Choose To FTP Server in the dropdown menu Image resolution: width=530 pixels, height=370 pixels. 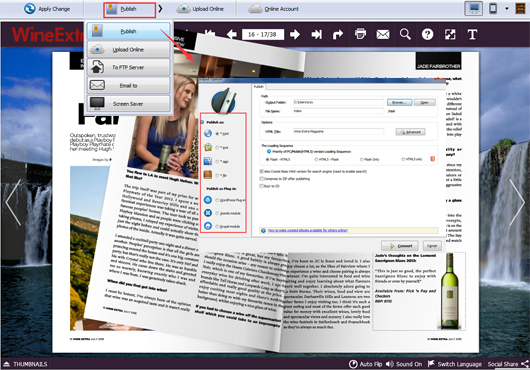128,68
